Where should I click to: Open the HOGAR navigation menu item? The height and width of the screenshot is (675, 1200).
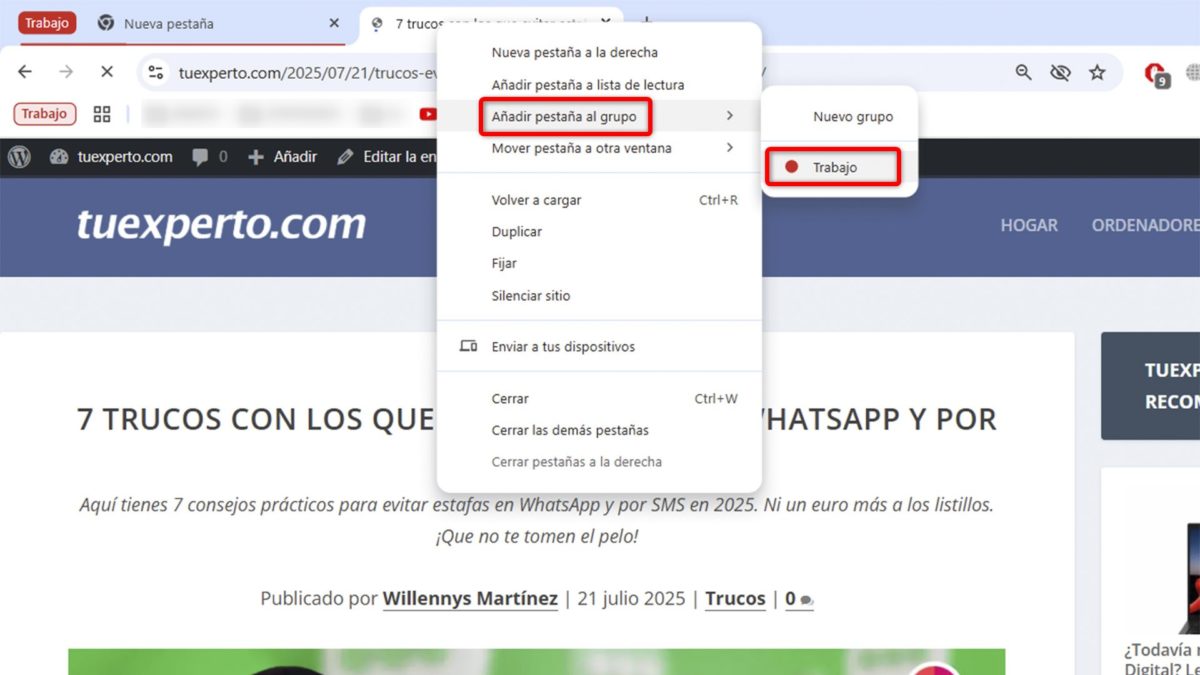pos(1029,225)
